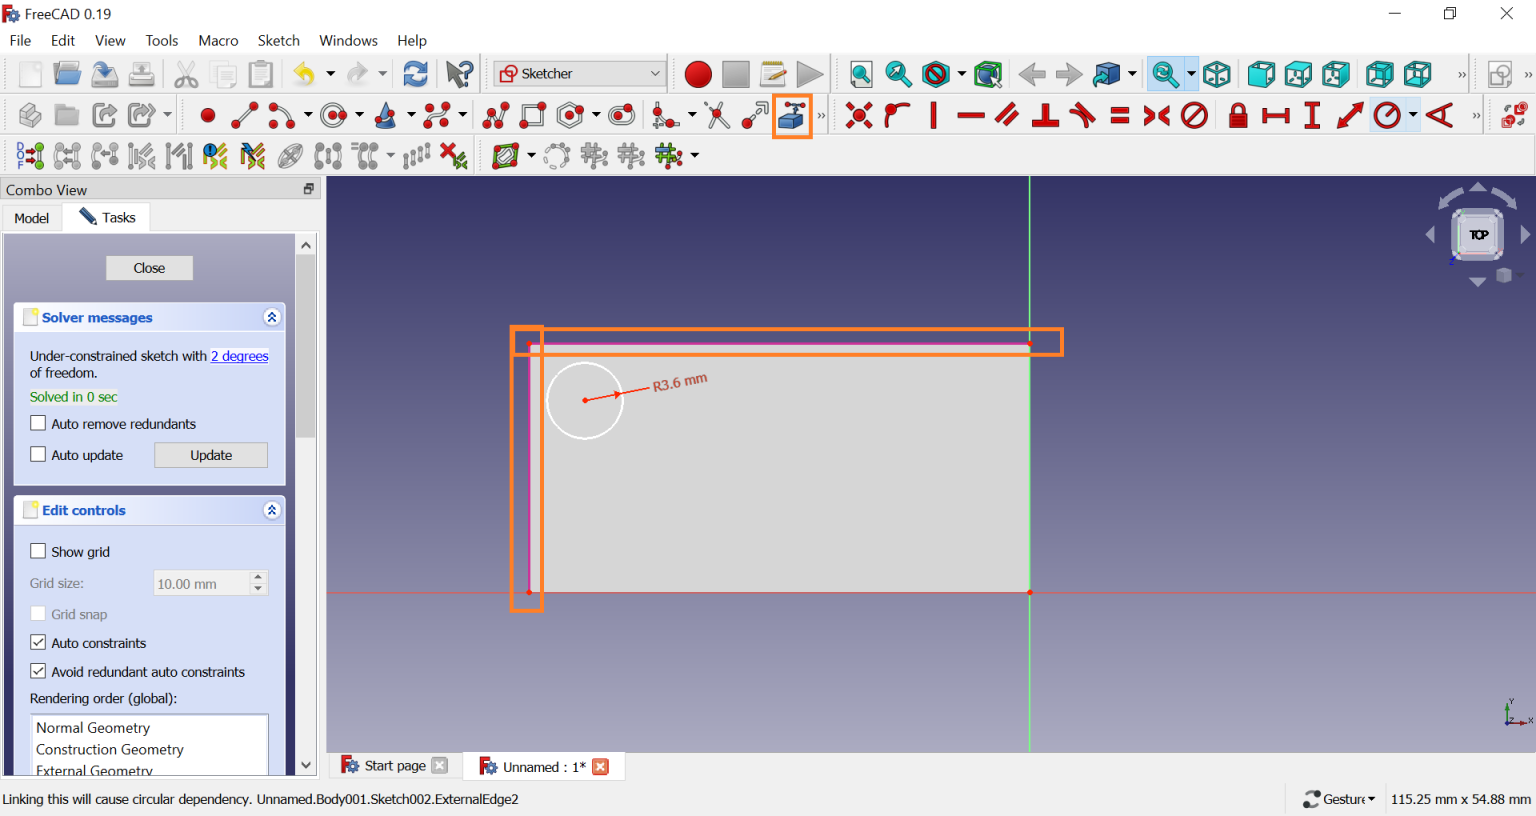This screenshot has width=1536, height=816.
Task: Apply the Coincident constraint tool
Action: coord(858,116)
